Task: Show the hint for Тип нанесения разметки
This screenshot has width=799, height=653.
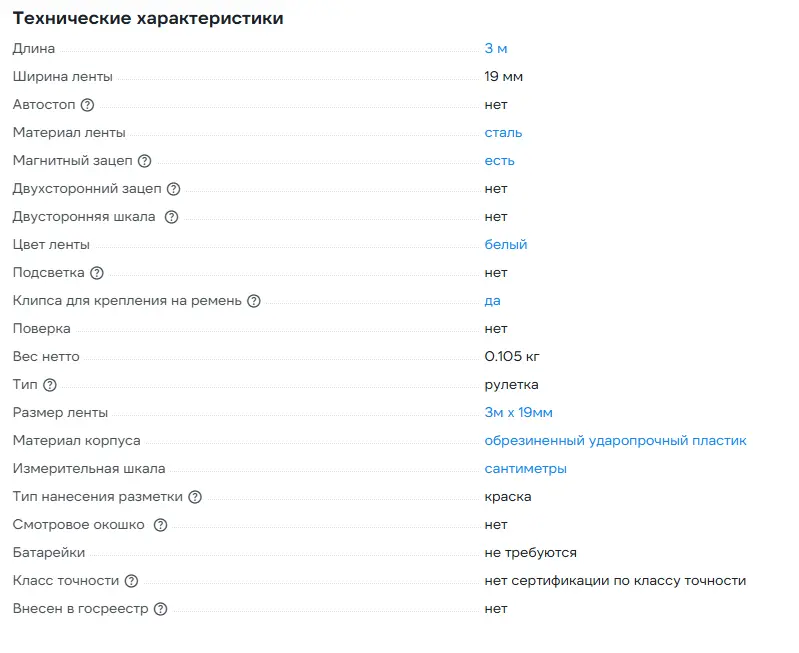Action: (x=195, y=497)
